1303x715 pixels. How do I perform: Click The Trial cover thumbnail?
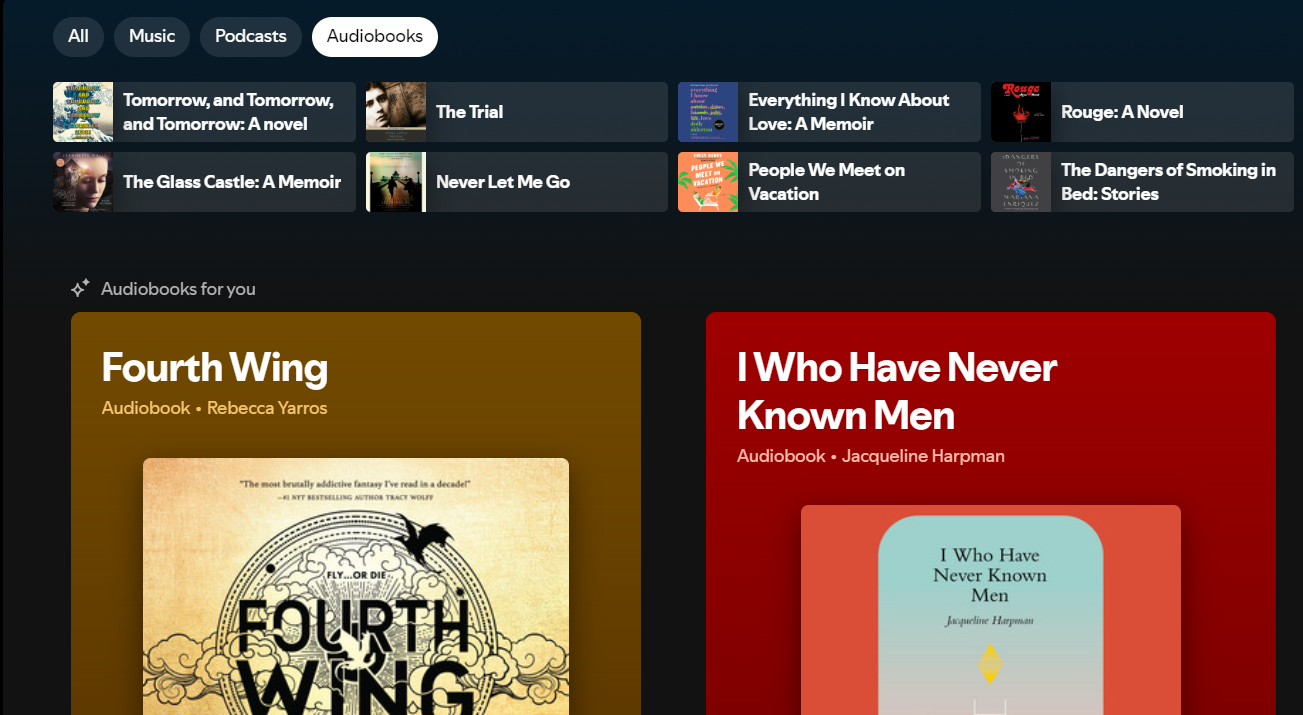tap(396, 112)
